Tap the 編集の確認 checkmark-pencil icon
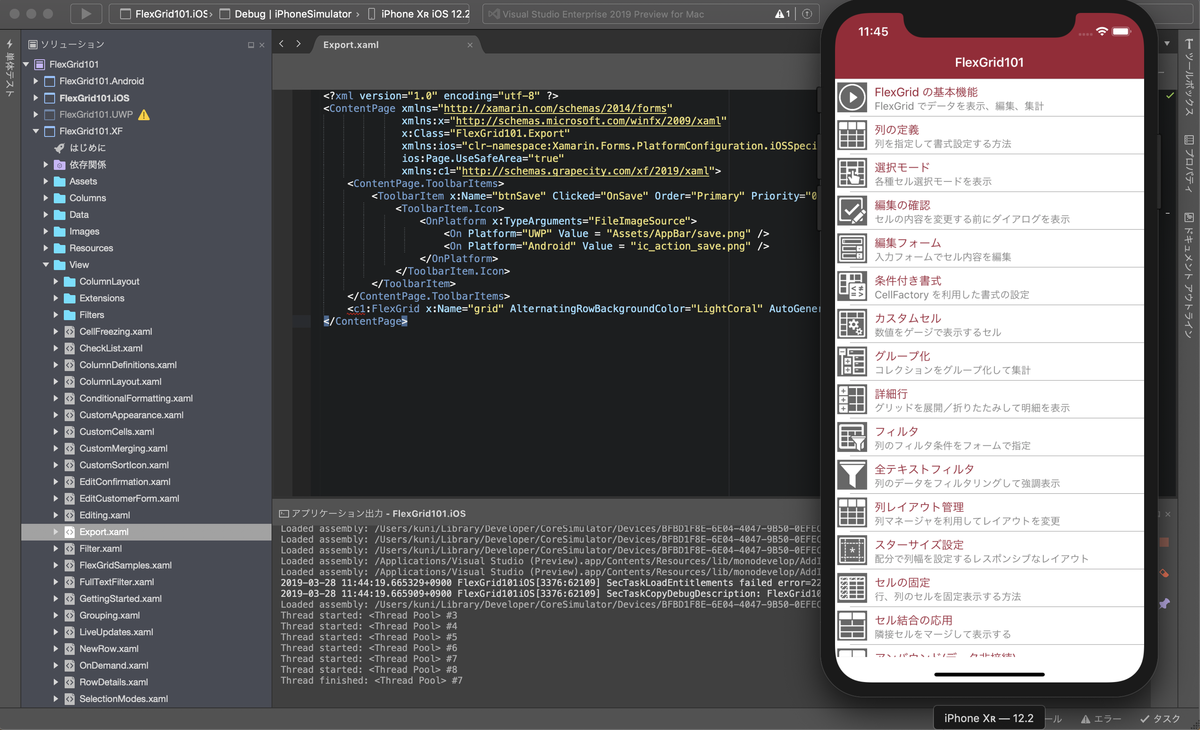Viewport: 1200px width, 730px height. click(x=852, y=211)
